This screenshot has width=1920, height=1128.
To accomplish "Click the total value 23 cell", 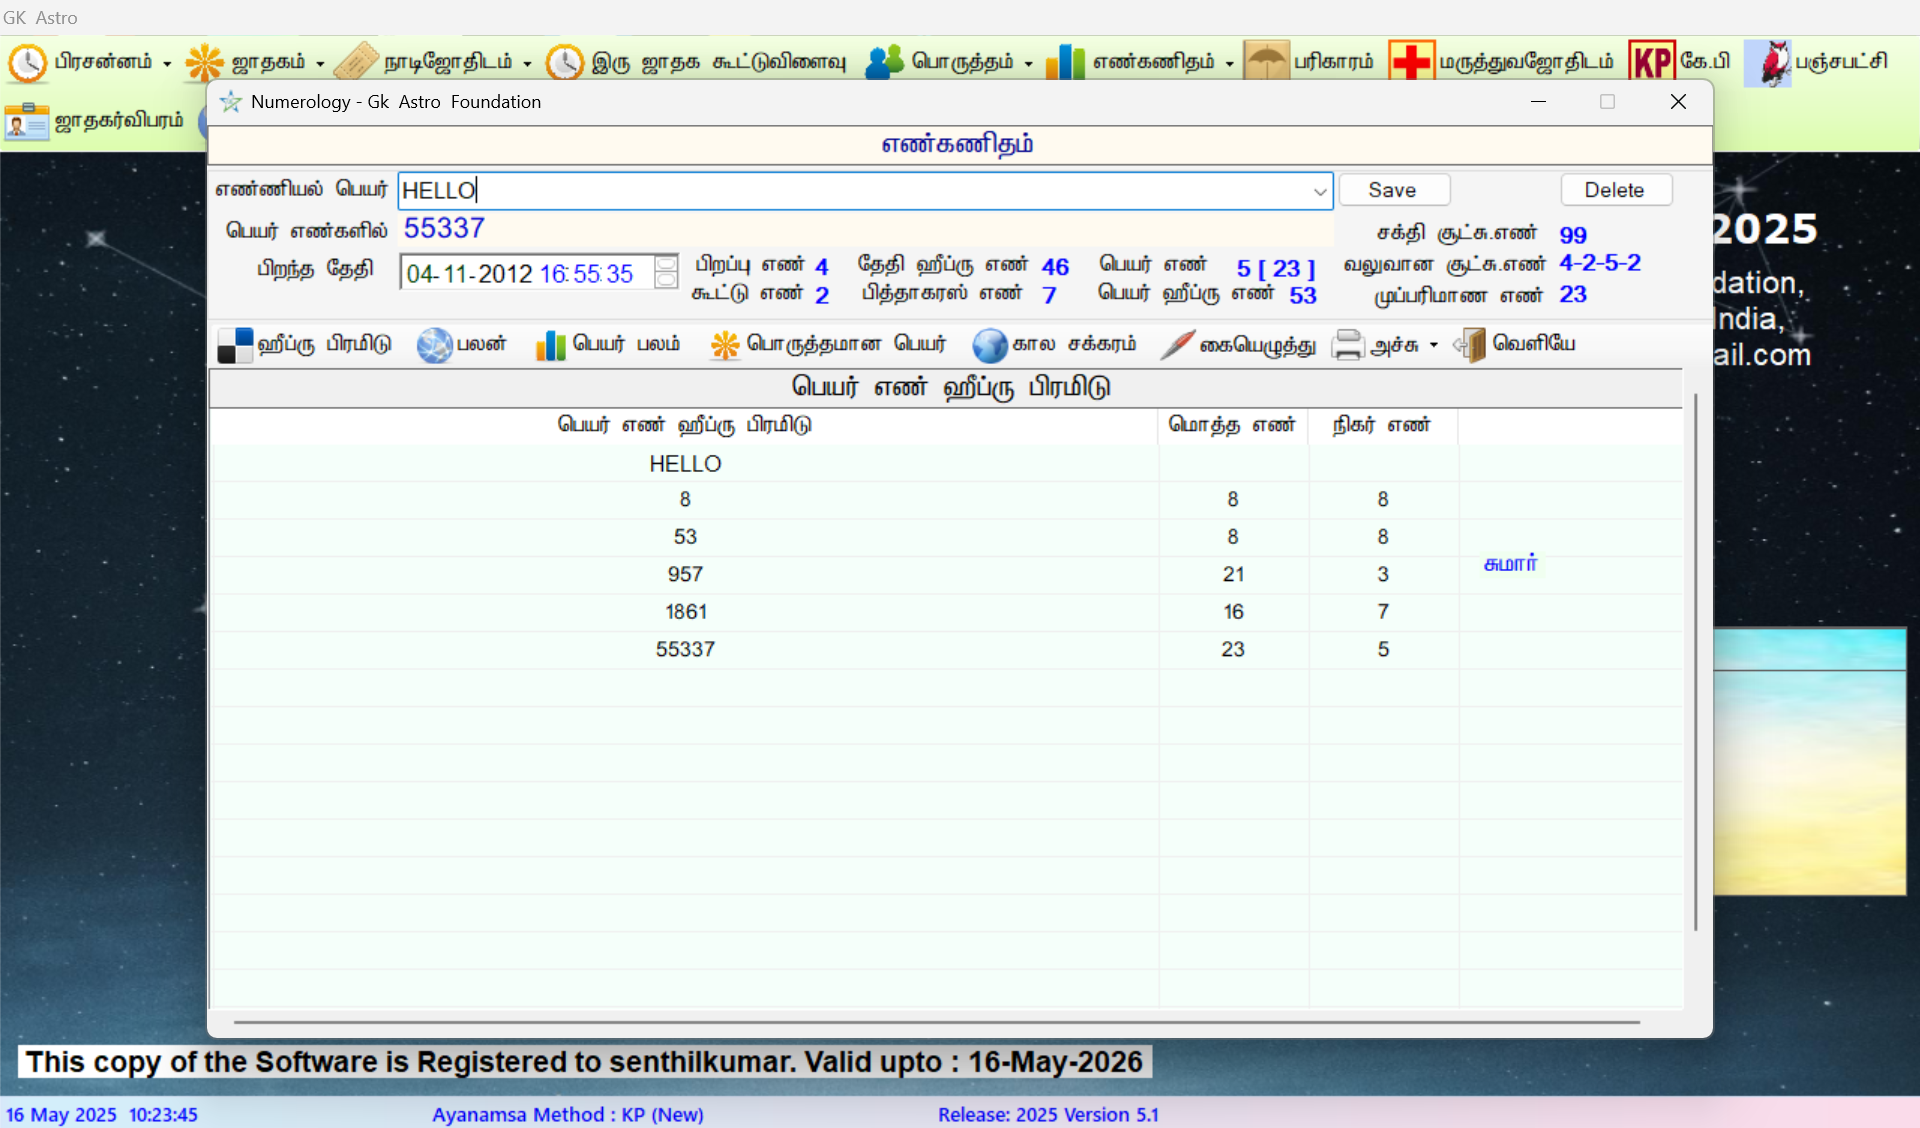I will 1233,650.
